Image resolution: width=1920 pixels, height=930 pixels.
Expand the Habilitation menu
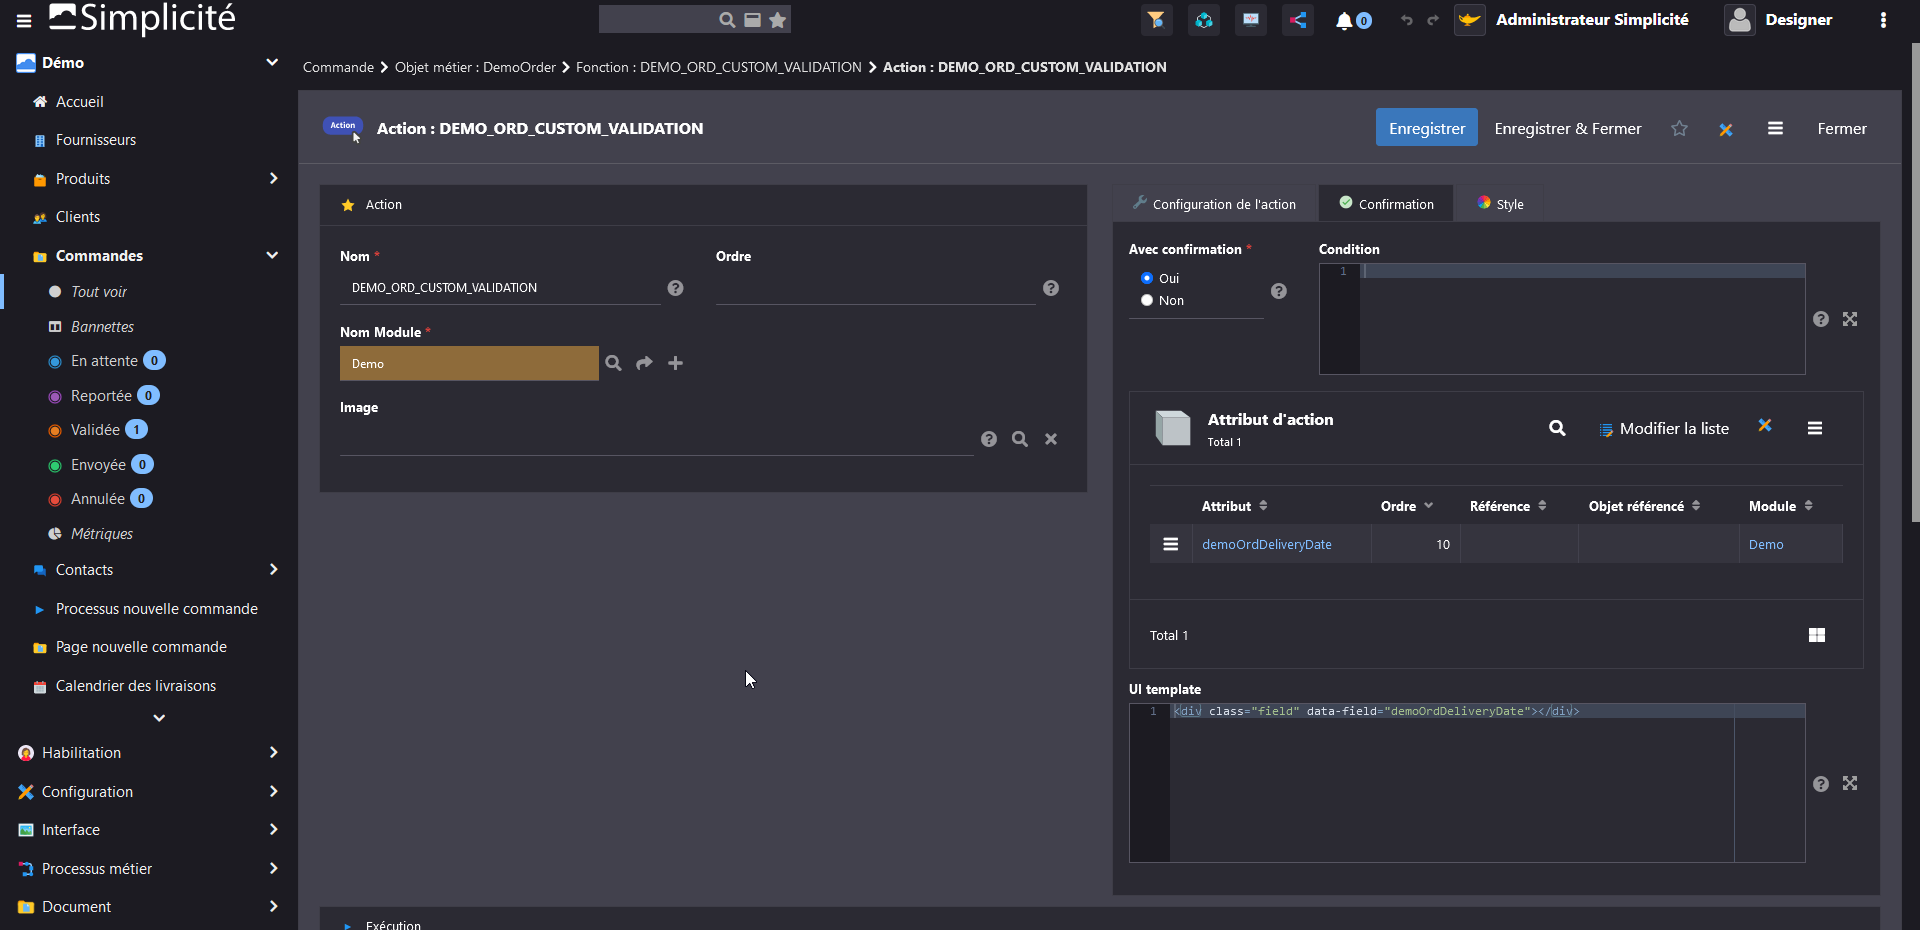click(273, 752)
